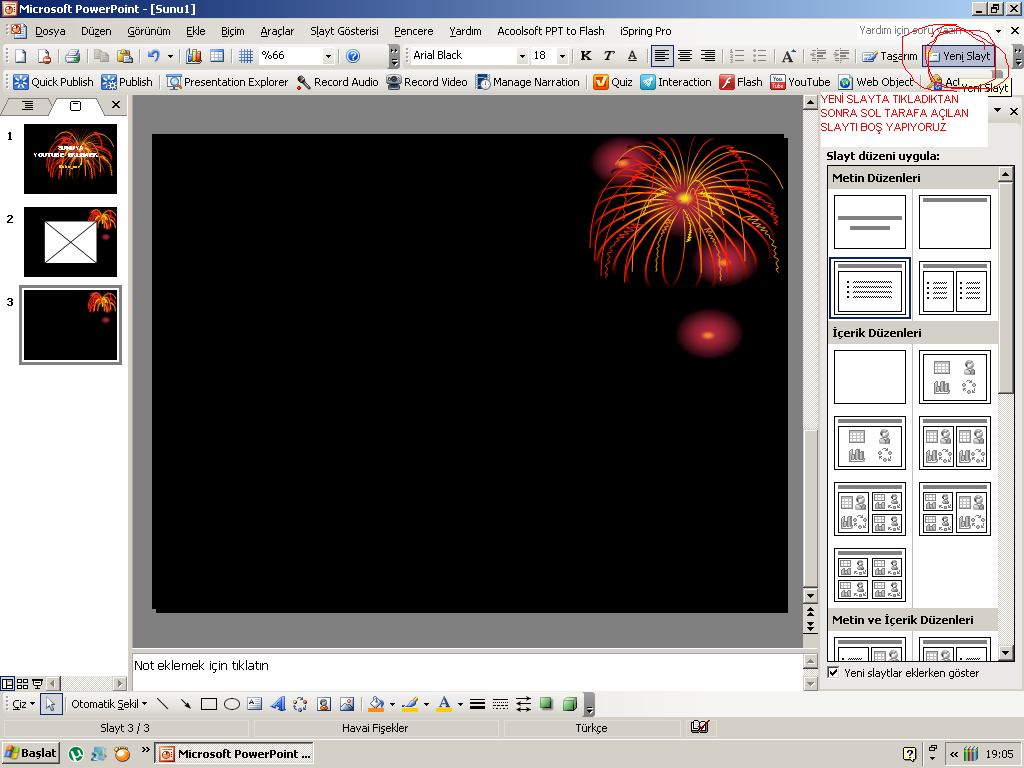Select the arrow drawing tool

coord(186,704)
